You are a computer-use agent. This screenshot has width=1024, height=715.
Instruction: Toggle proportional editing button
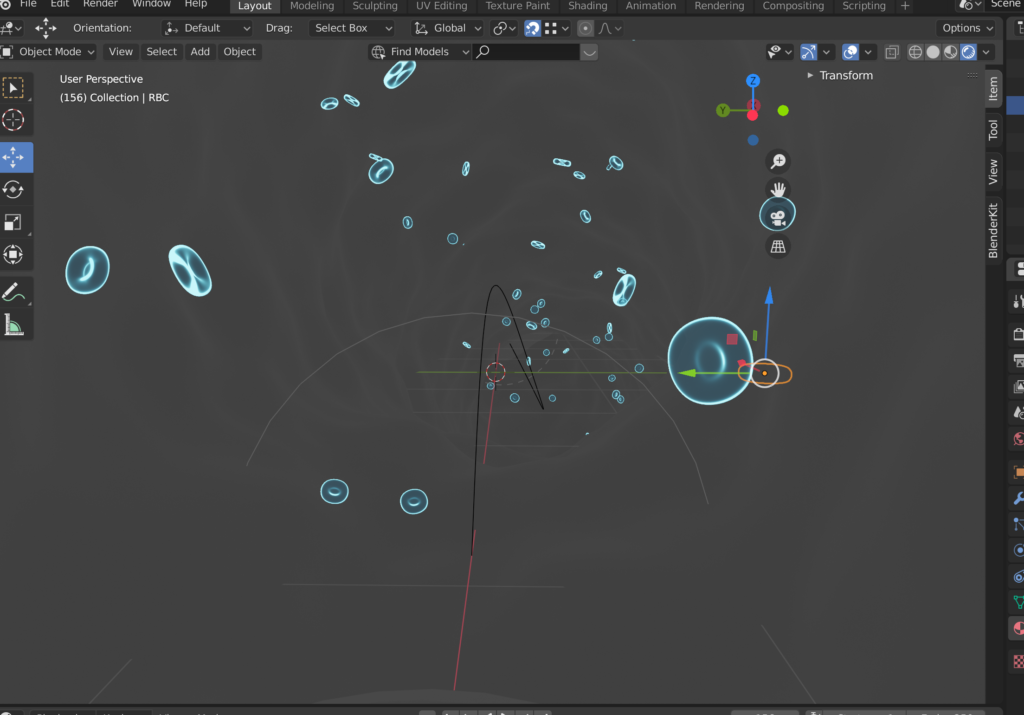[585, 28]
